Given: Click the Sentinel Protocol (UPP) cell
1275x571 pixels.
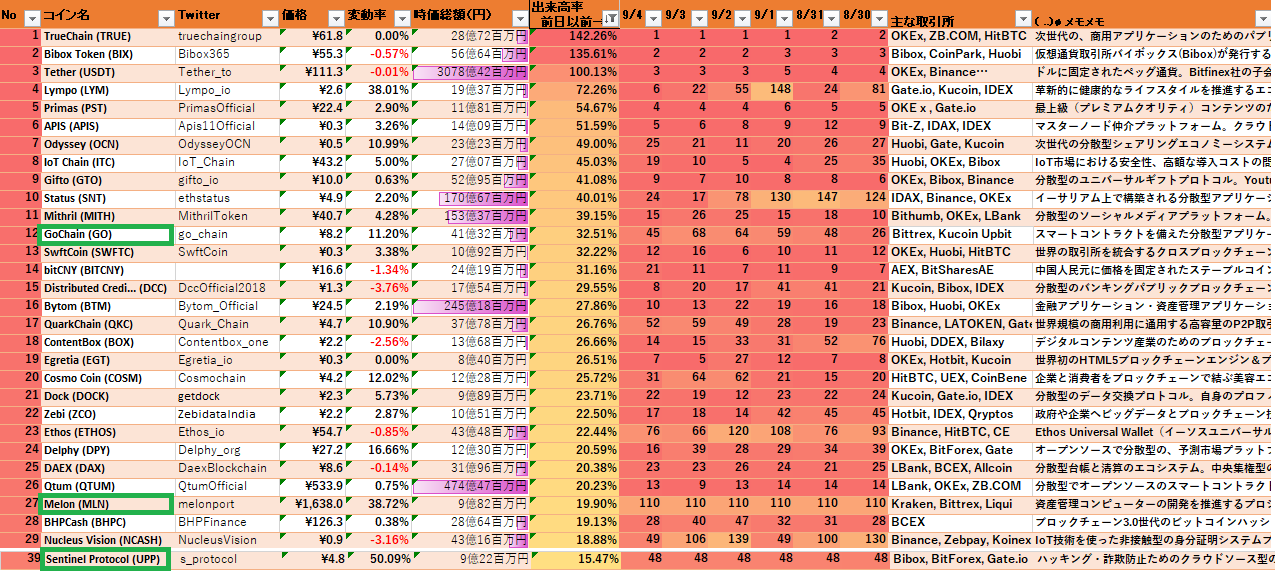Looking at the screenshot, I should tap(106, 559).
